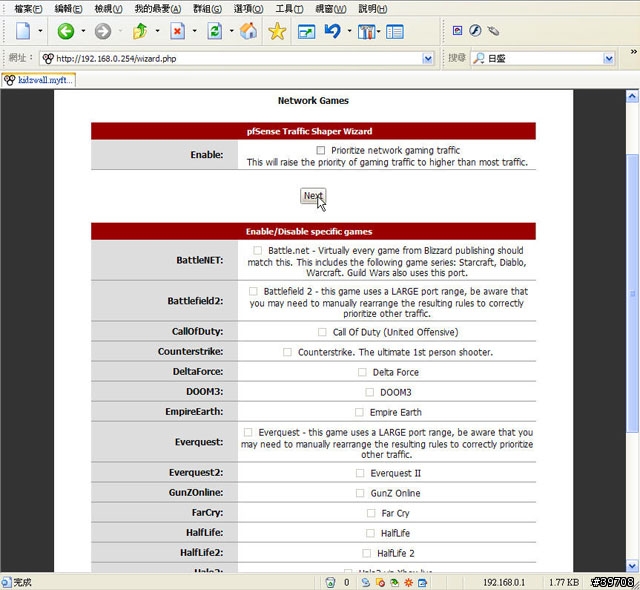Enable Prioritize network gaming traffic checkbox

(x=321, y=151)
